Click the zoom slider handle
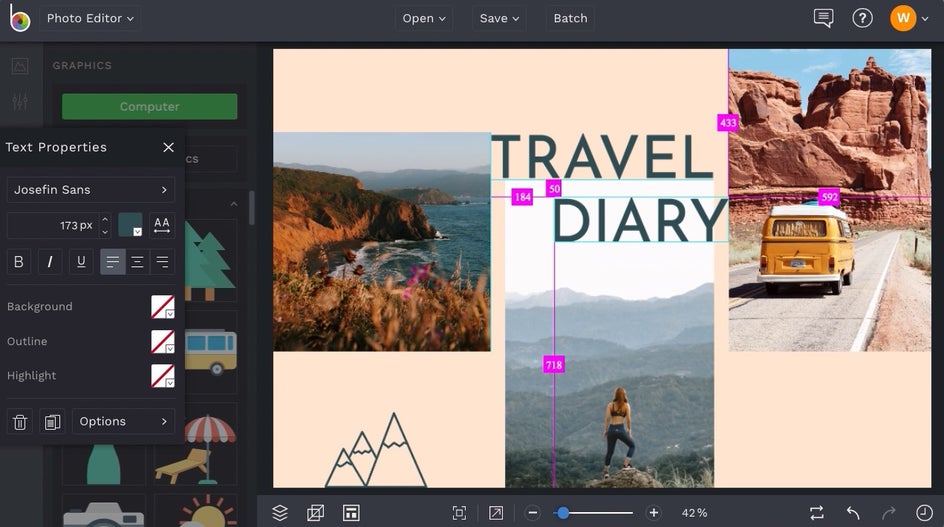 [x=563, y=513]
